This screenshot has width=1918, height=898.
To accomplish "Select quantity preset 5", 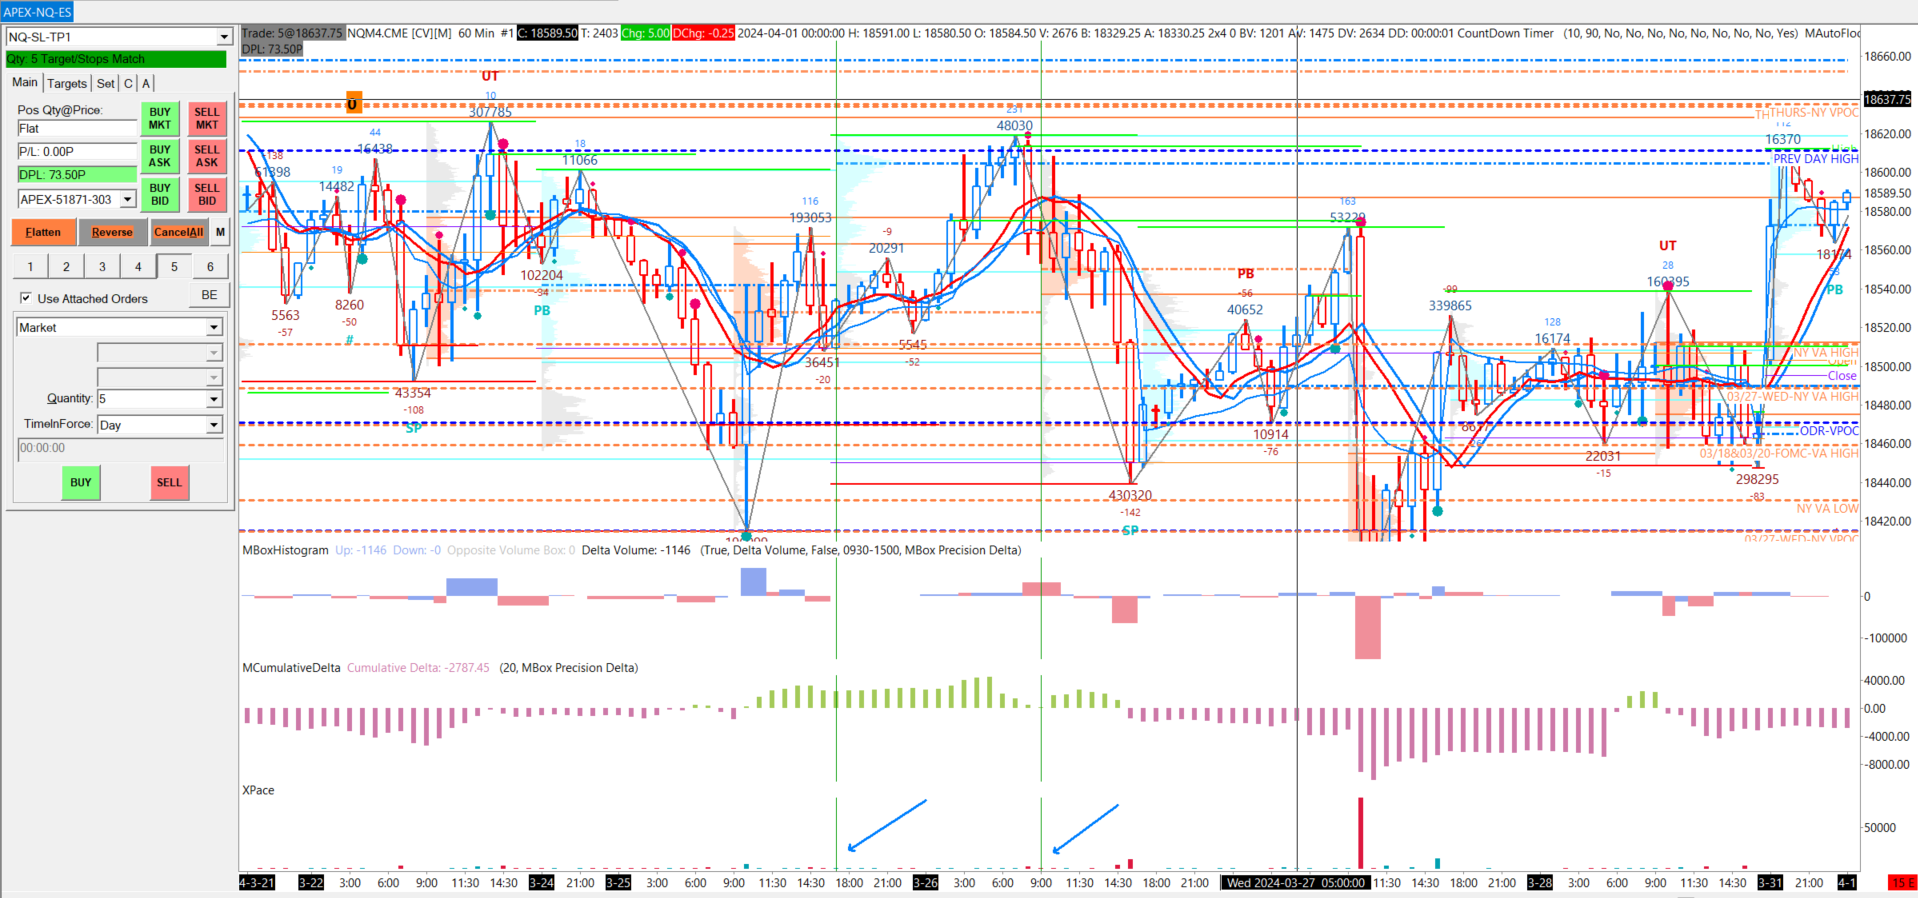I will (x=174, y=266).
